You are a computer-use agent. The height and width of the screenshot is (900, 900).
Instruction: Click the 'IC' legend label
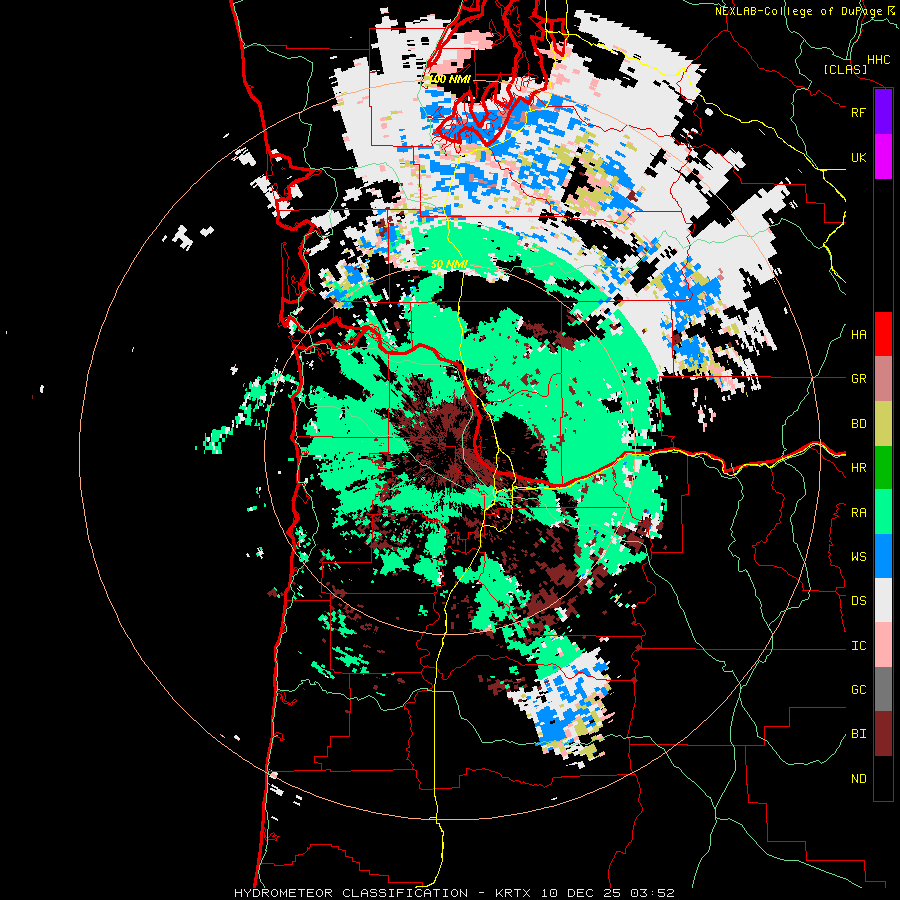pos(859,646)
